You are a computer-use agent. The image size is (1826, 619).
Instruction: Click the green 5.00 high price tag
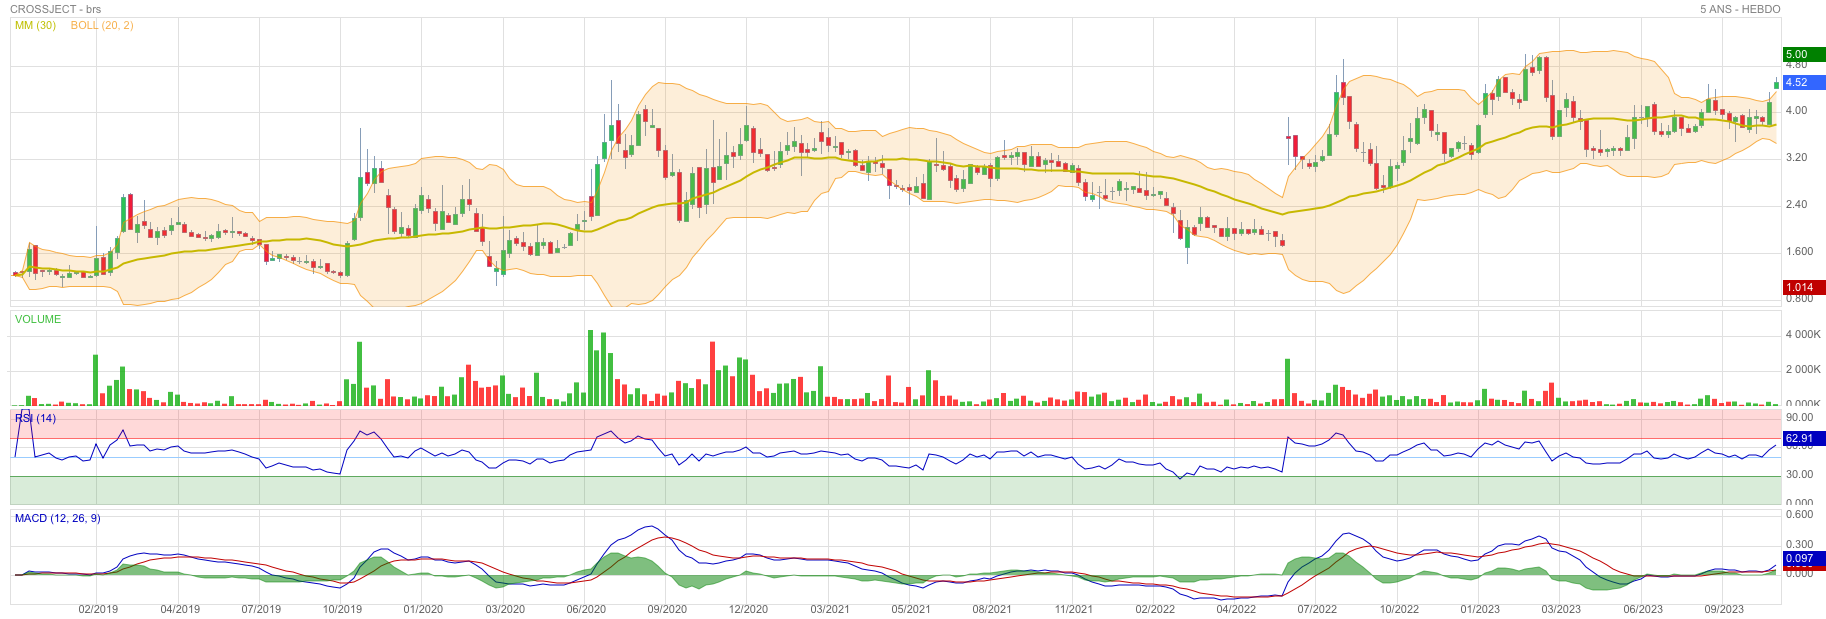pos(1804,55)
